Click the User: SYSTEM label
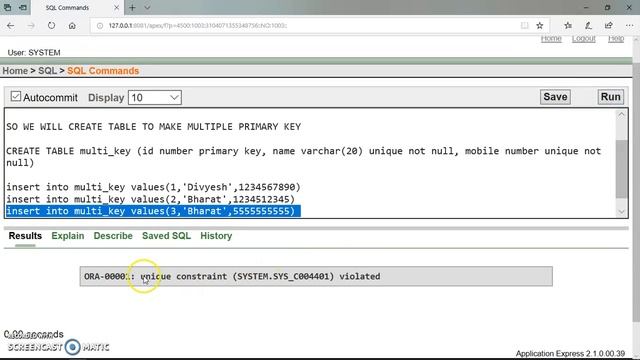This screenshot has height=360, width=640. tap(34, 53)
